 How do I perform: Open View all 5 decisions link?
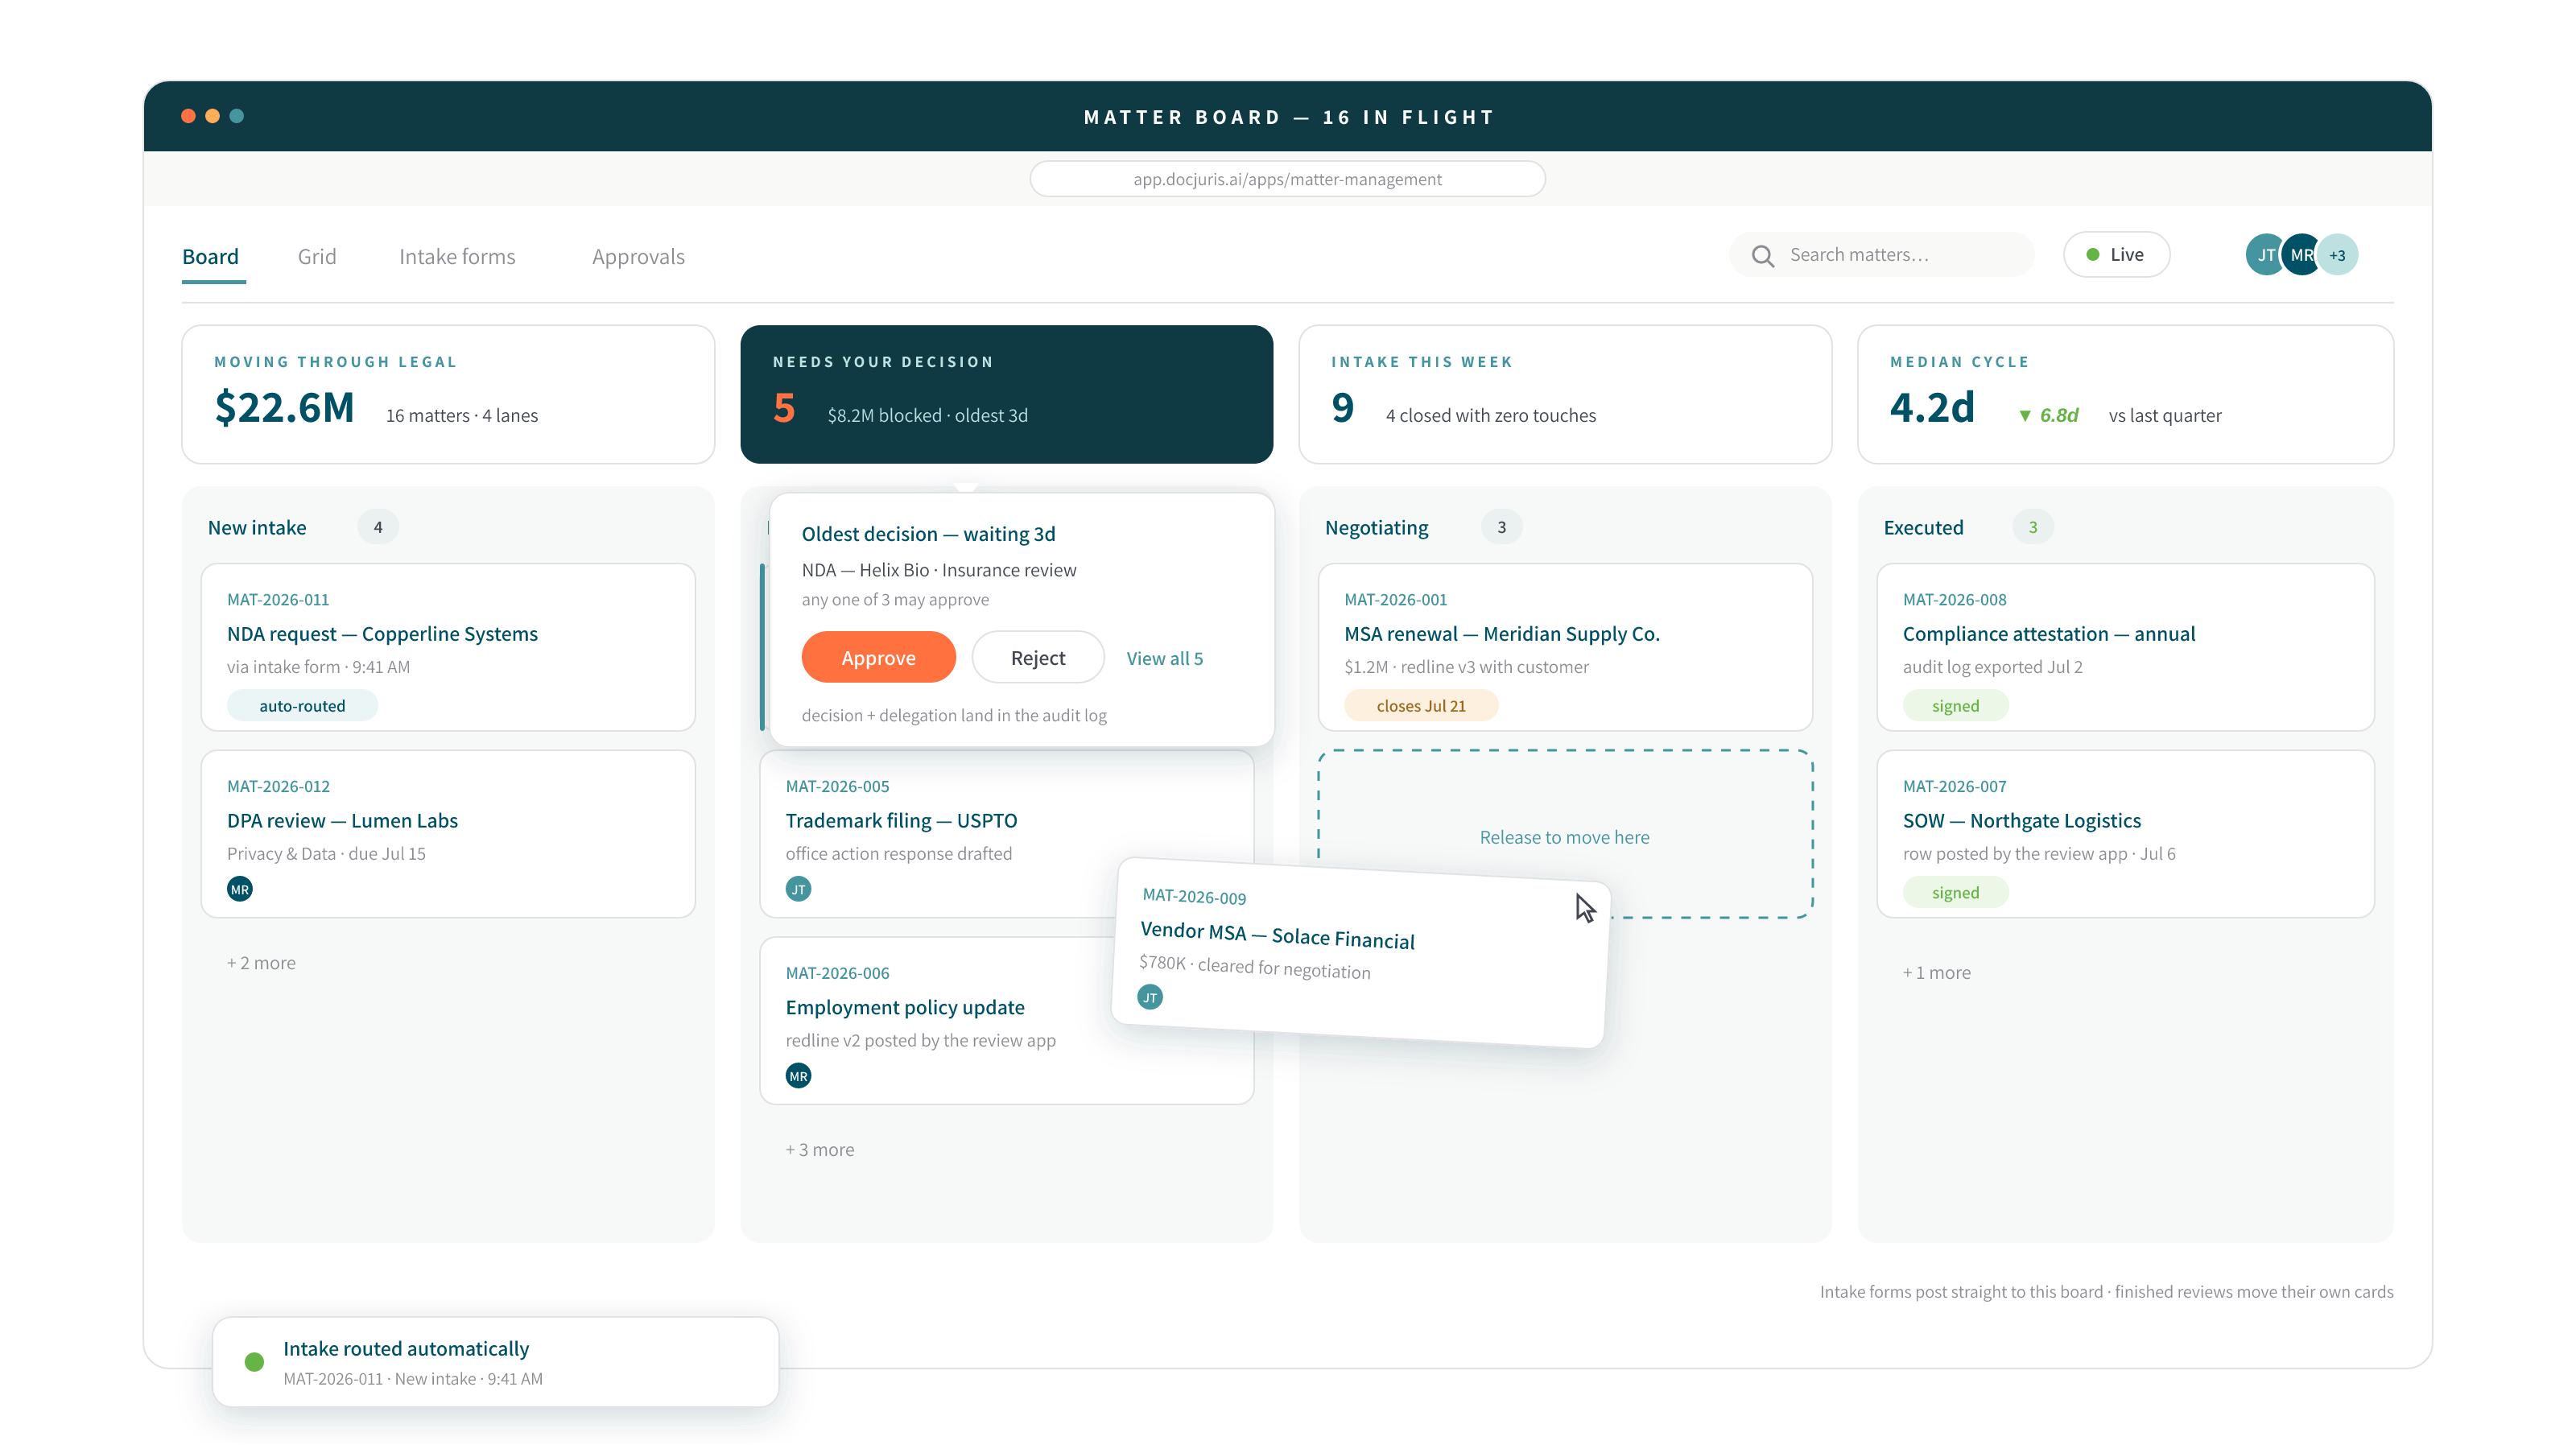pos(1164,659)
